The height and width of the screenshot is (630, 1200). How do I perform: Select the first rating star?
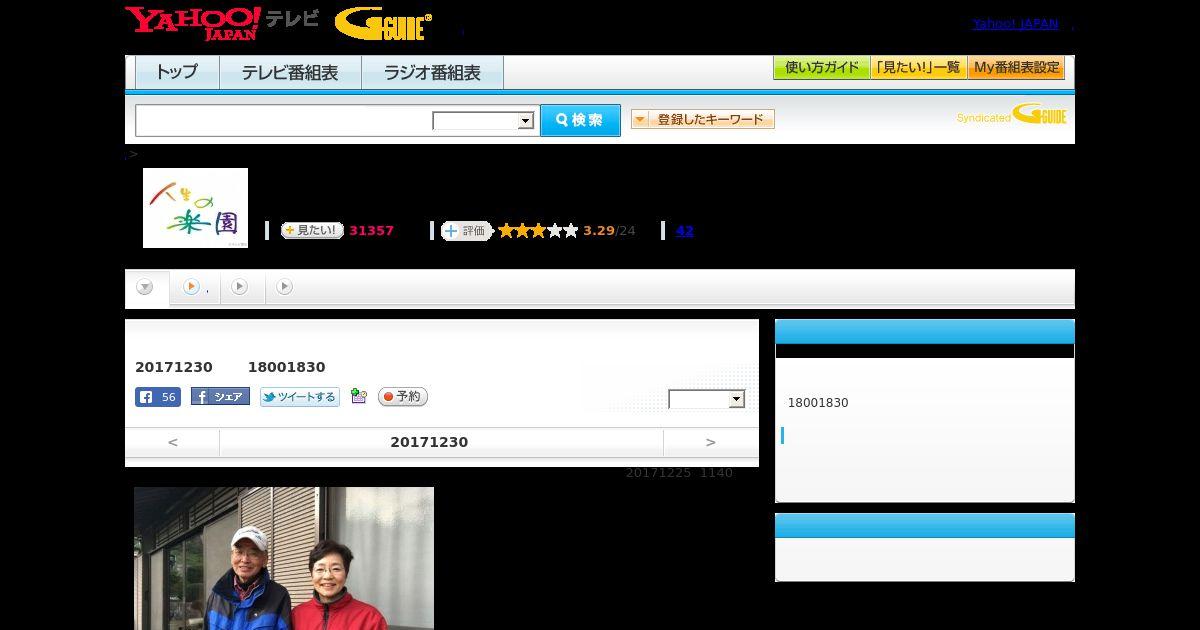[506, 231]
